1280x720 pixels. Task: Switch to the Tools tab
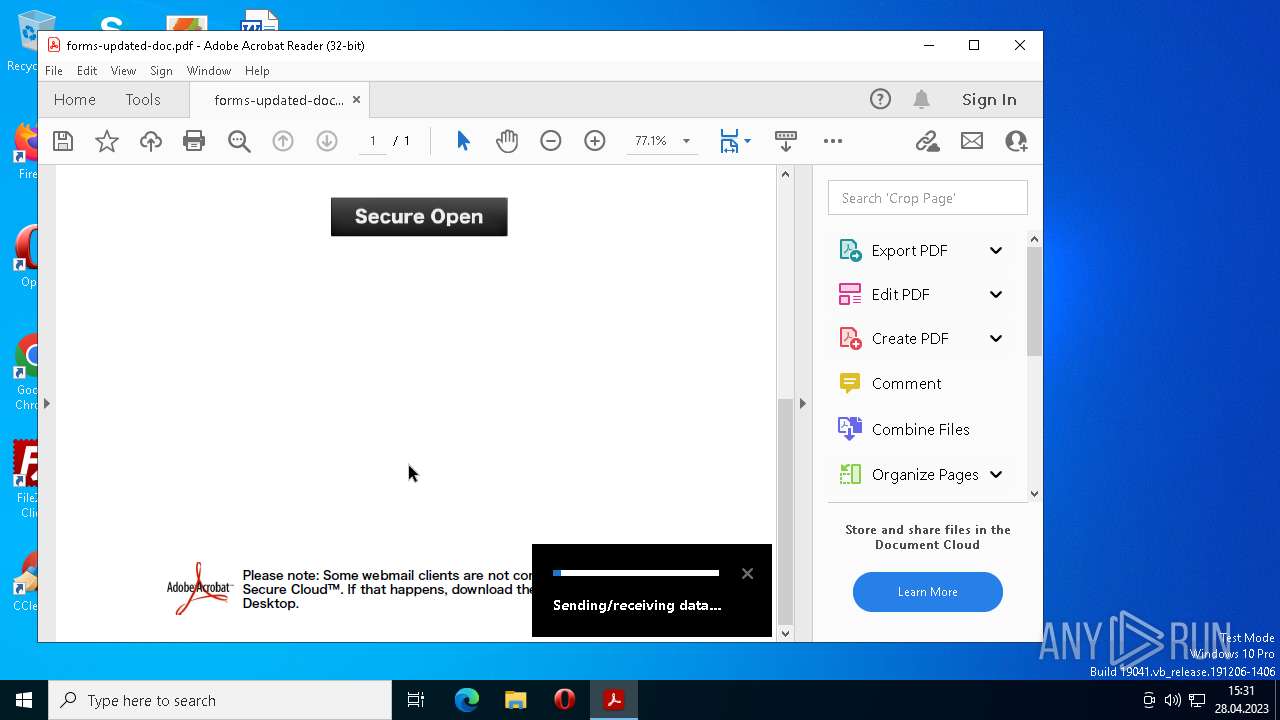pos(143,100)
